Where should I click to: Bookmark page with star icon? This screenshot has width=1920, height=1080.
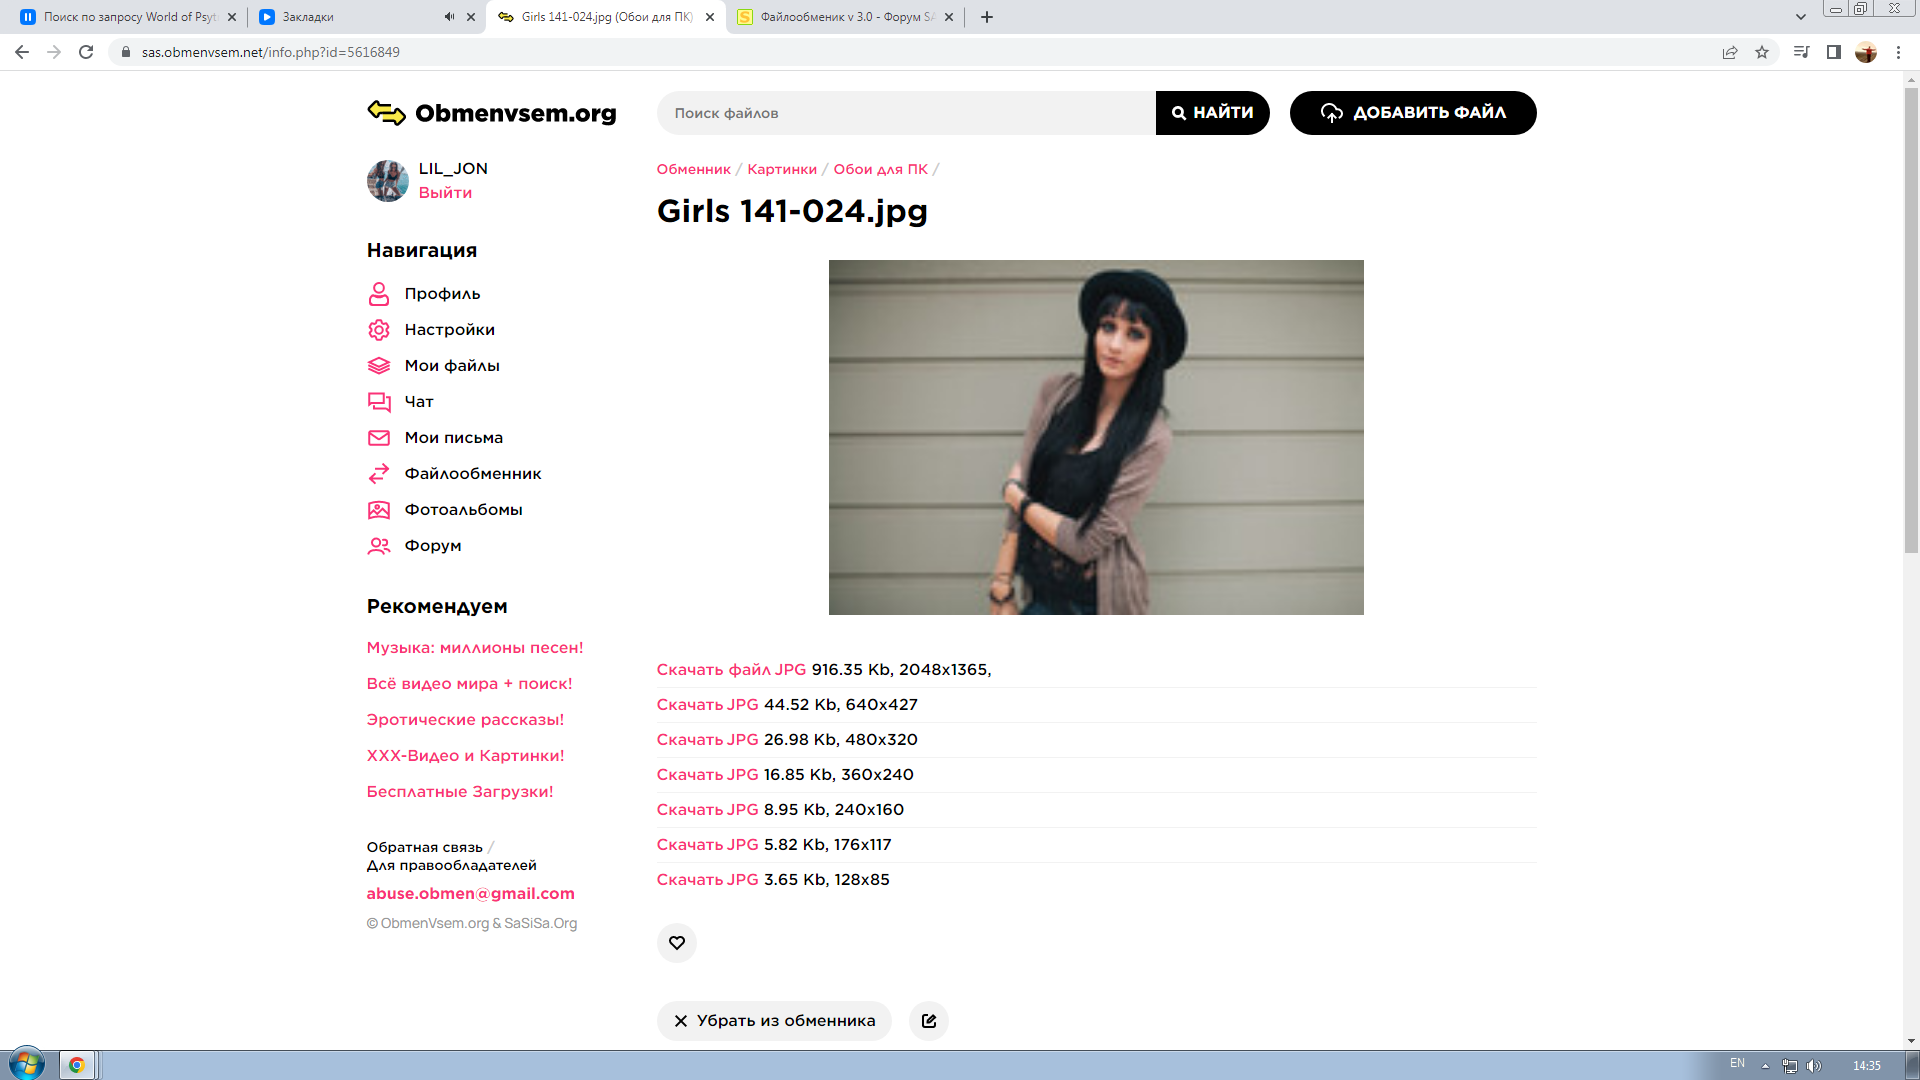(1762, 52)
